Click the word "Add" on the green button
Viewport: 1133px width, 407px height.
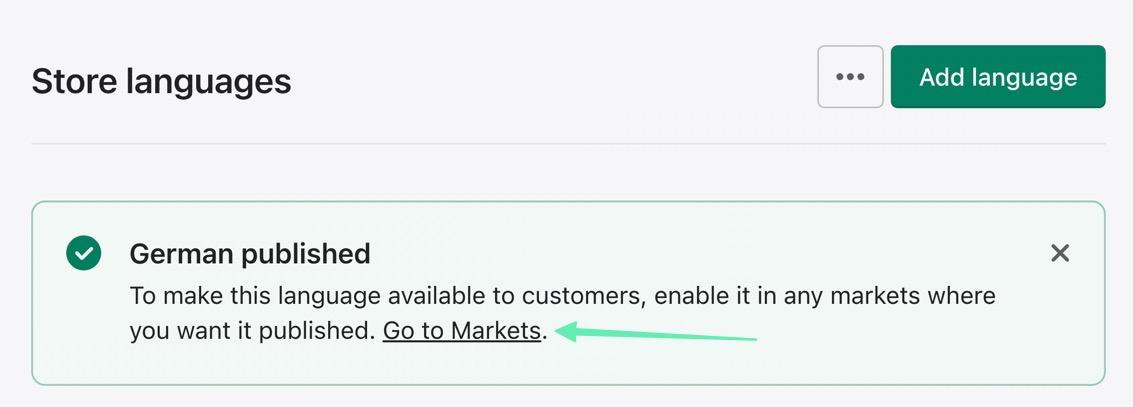coord(941,77)
